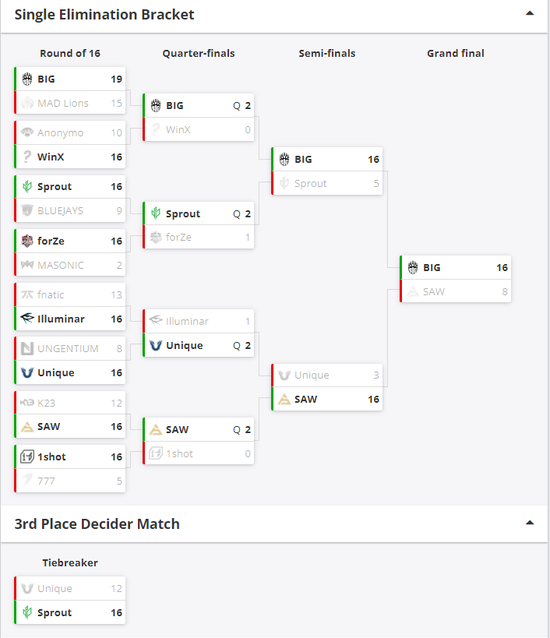The width and height of the screenshot is (550, 638).
Task: Click the forZe logo in Round of 16
Action: point(27,241)
